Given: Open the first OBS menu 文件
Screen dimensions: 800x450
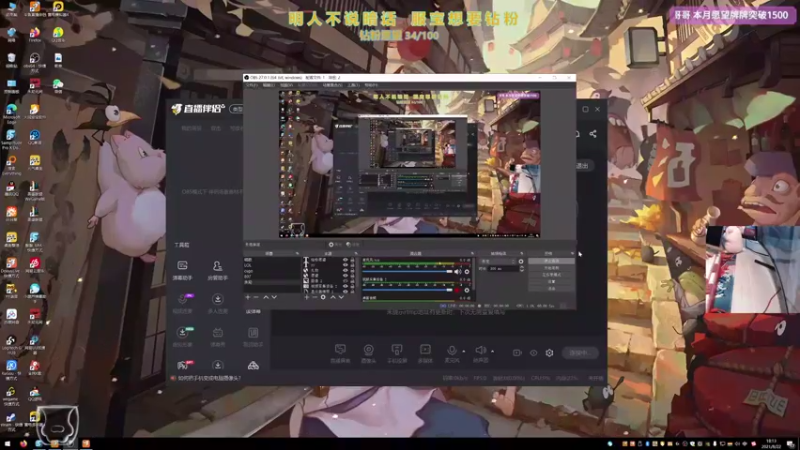Looking at the screenshot, I should coord(252,85).
